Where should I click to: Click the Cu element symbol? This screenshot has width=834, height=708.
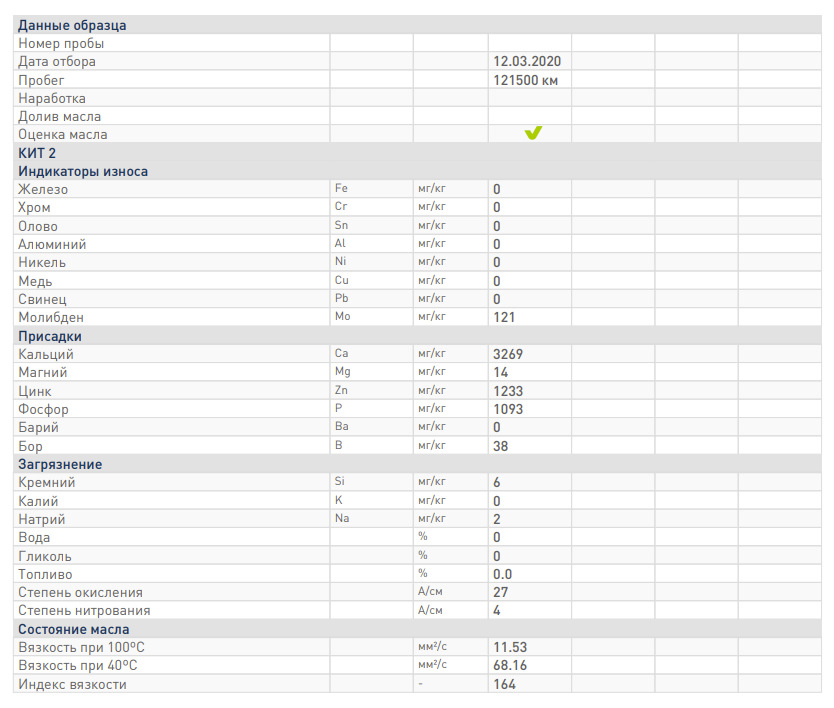[341, 280]
